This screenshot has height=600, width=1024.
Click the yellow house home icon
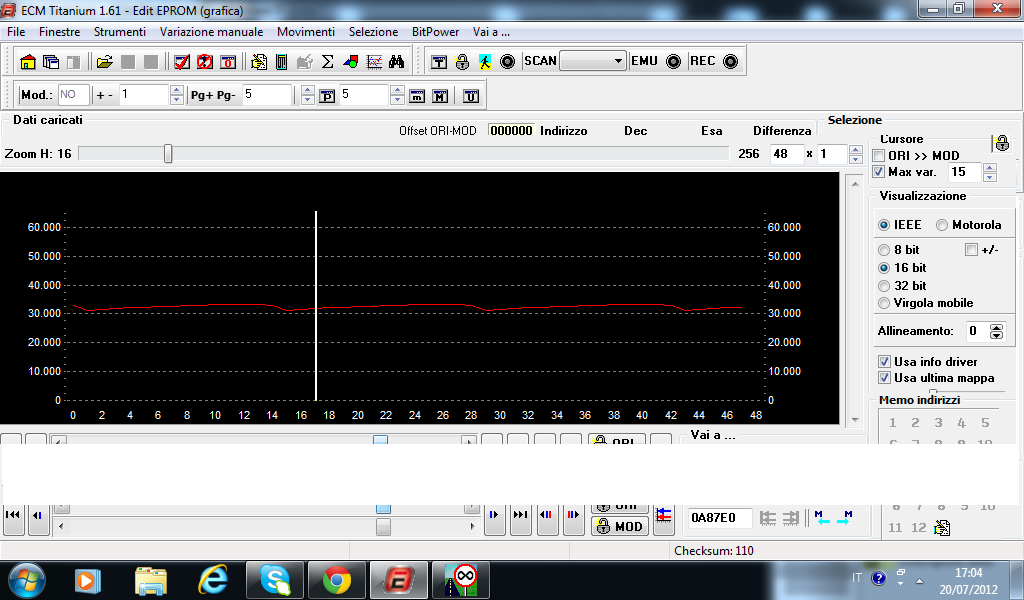[27, 62]
